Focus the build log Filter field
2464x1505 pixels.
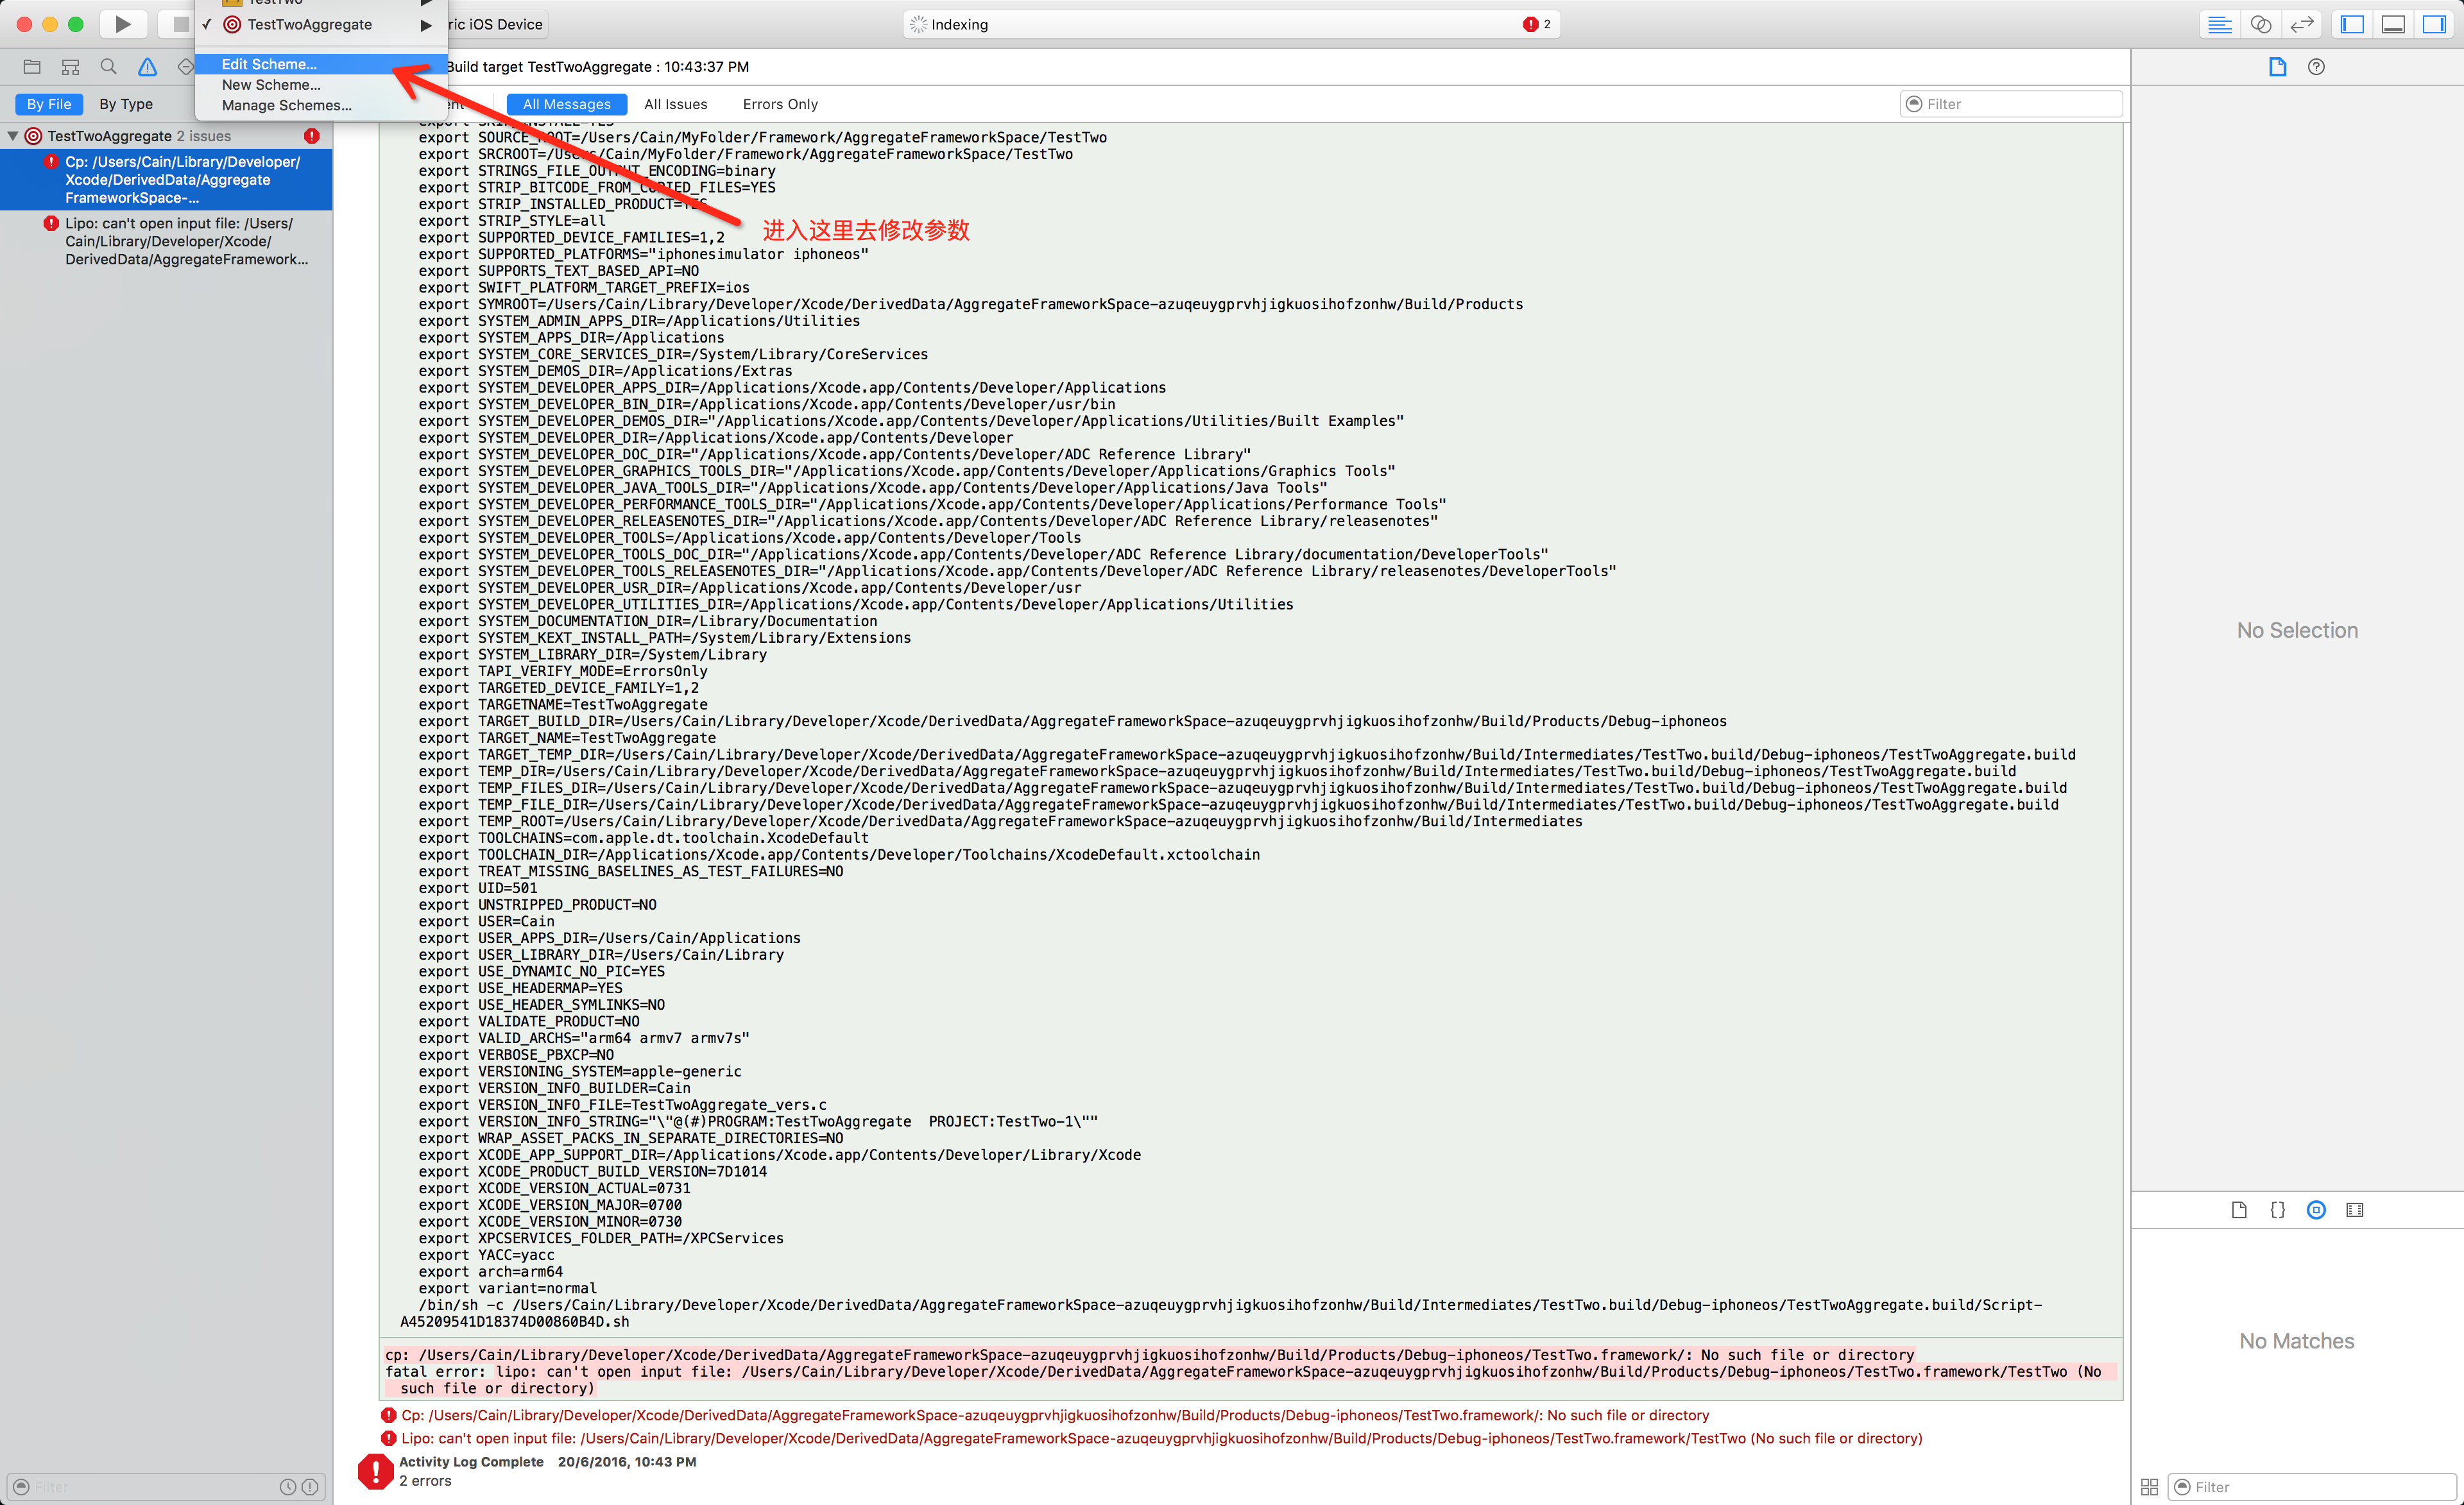tap(2011, 104)
